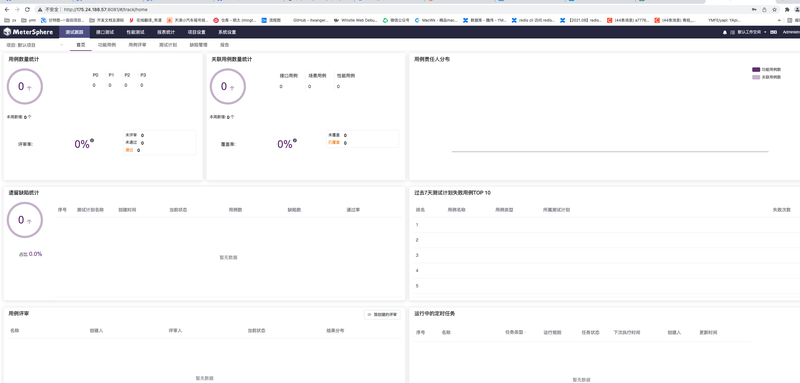Click the 接口用例 count label
This screenshot has width=800, height=383.
[x=288, y=75]
